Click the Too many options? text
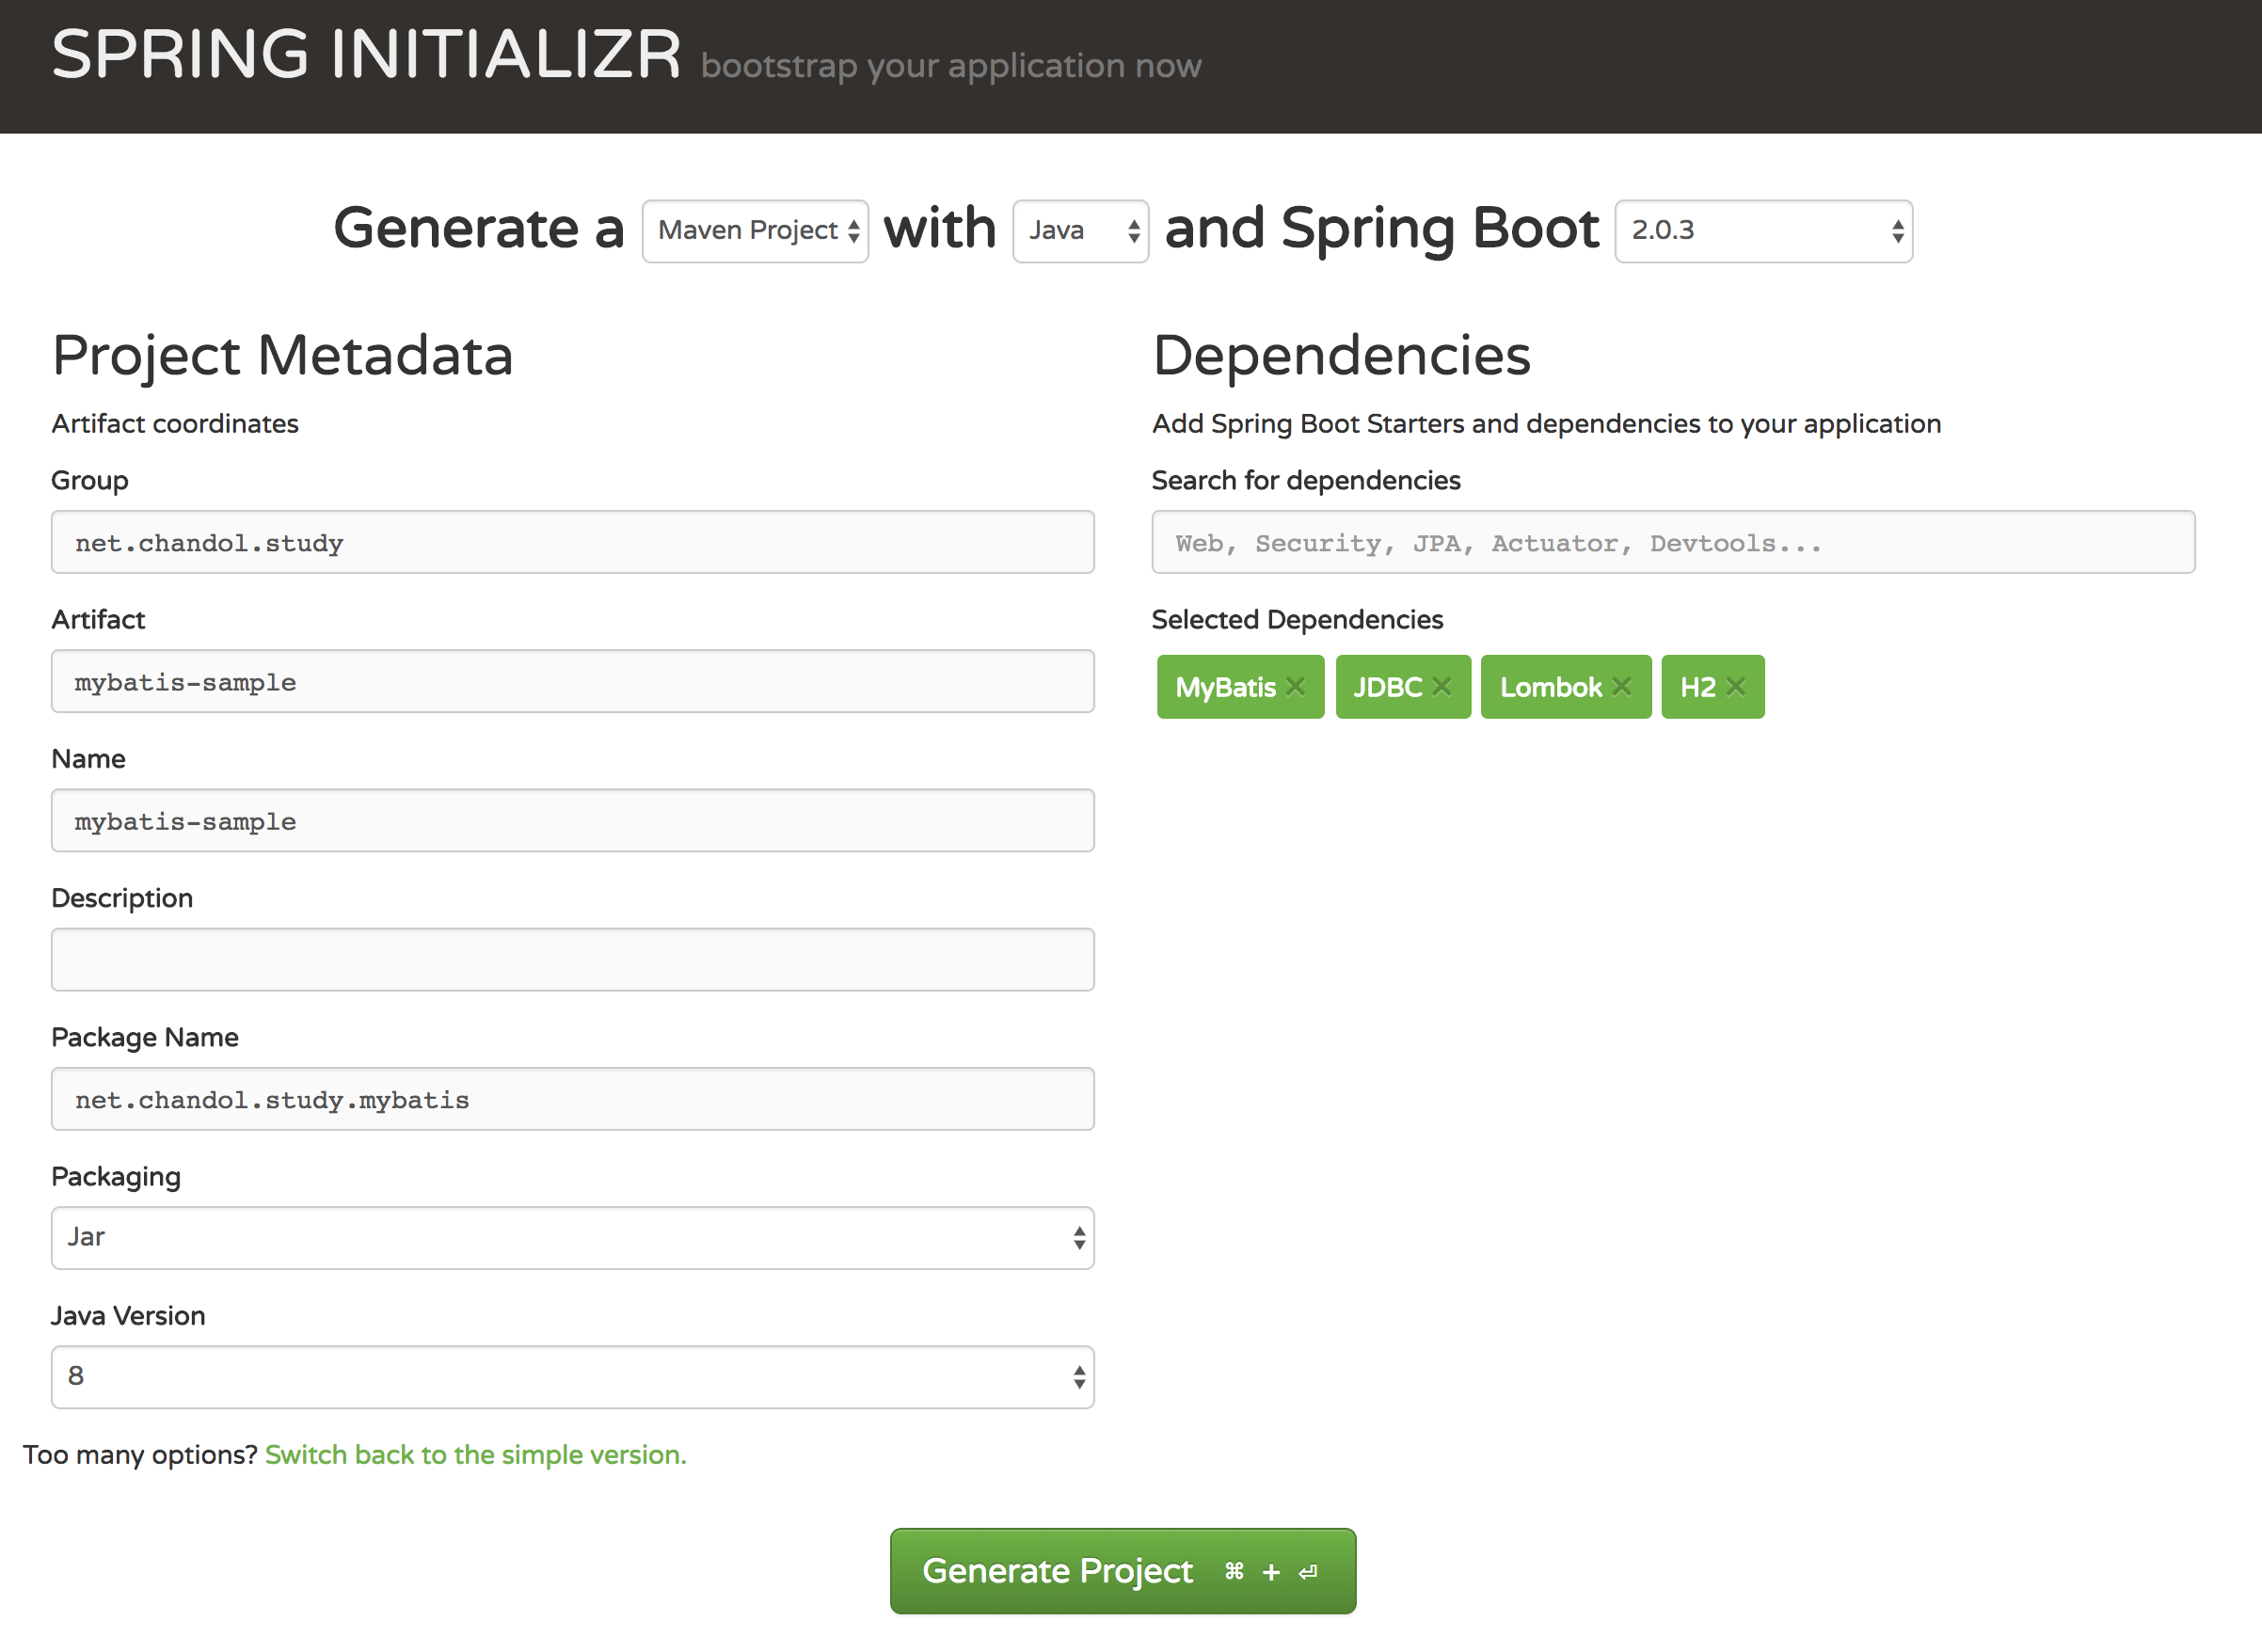The width and height of the screenshot is (2262, 1652). pyautogui.click(x=140, y=1454)
